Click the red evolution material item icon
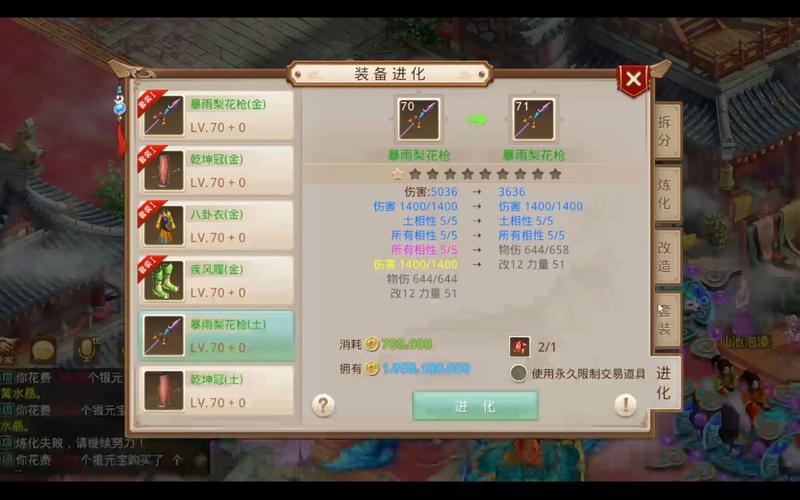Screen dimensions: 800x500 tap(519, 347)
